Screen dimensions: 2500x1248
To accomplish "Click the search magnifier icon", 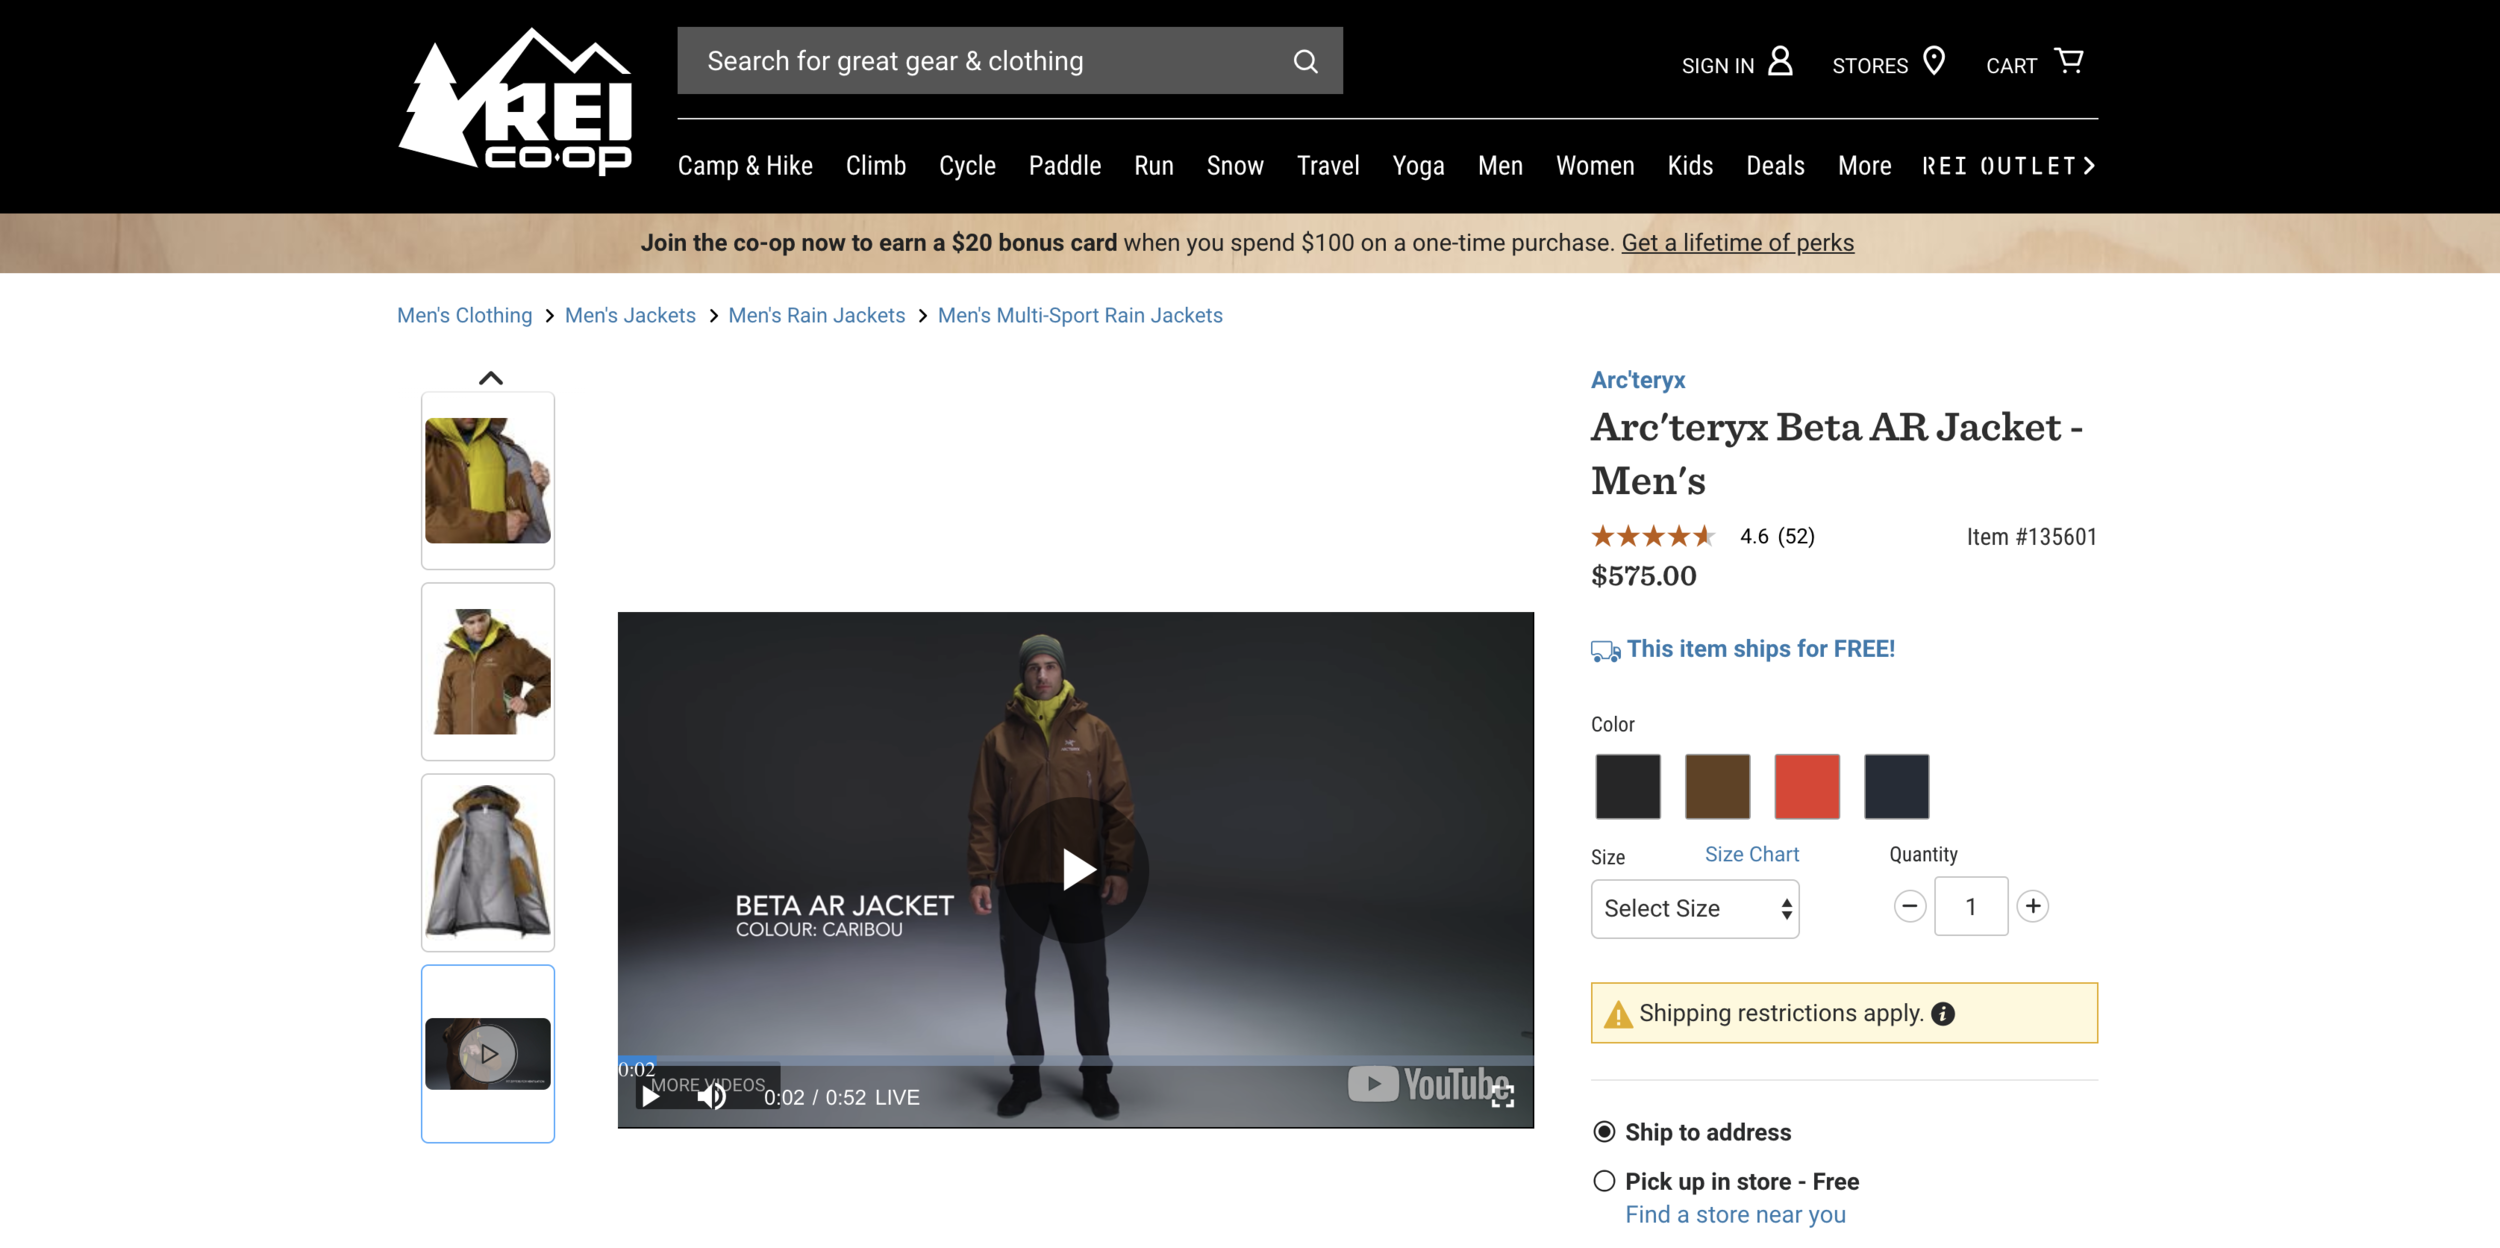I will pos(1305,61).
